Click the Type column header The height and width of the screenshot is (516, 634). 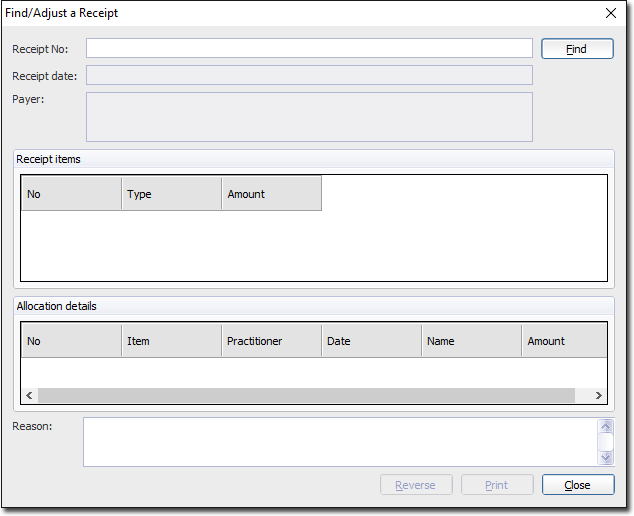point(171,194)
